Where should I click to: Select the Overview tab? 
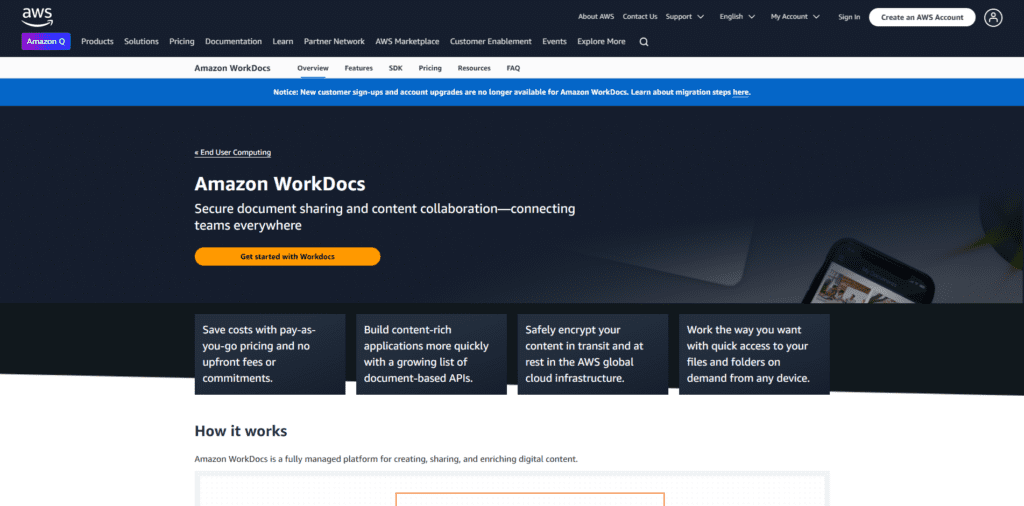tap(313, 68)
